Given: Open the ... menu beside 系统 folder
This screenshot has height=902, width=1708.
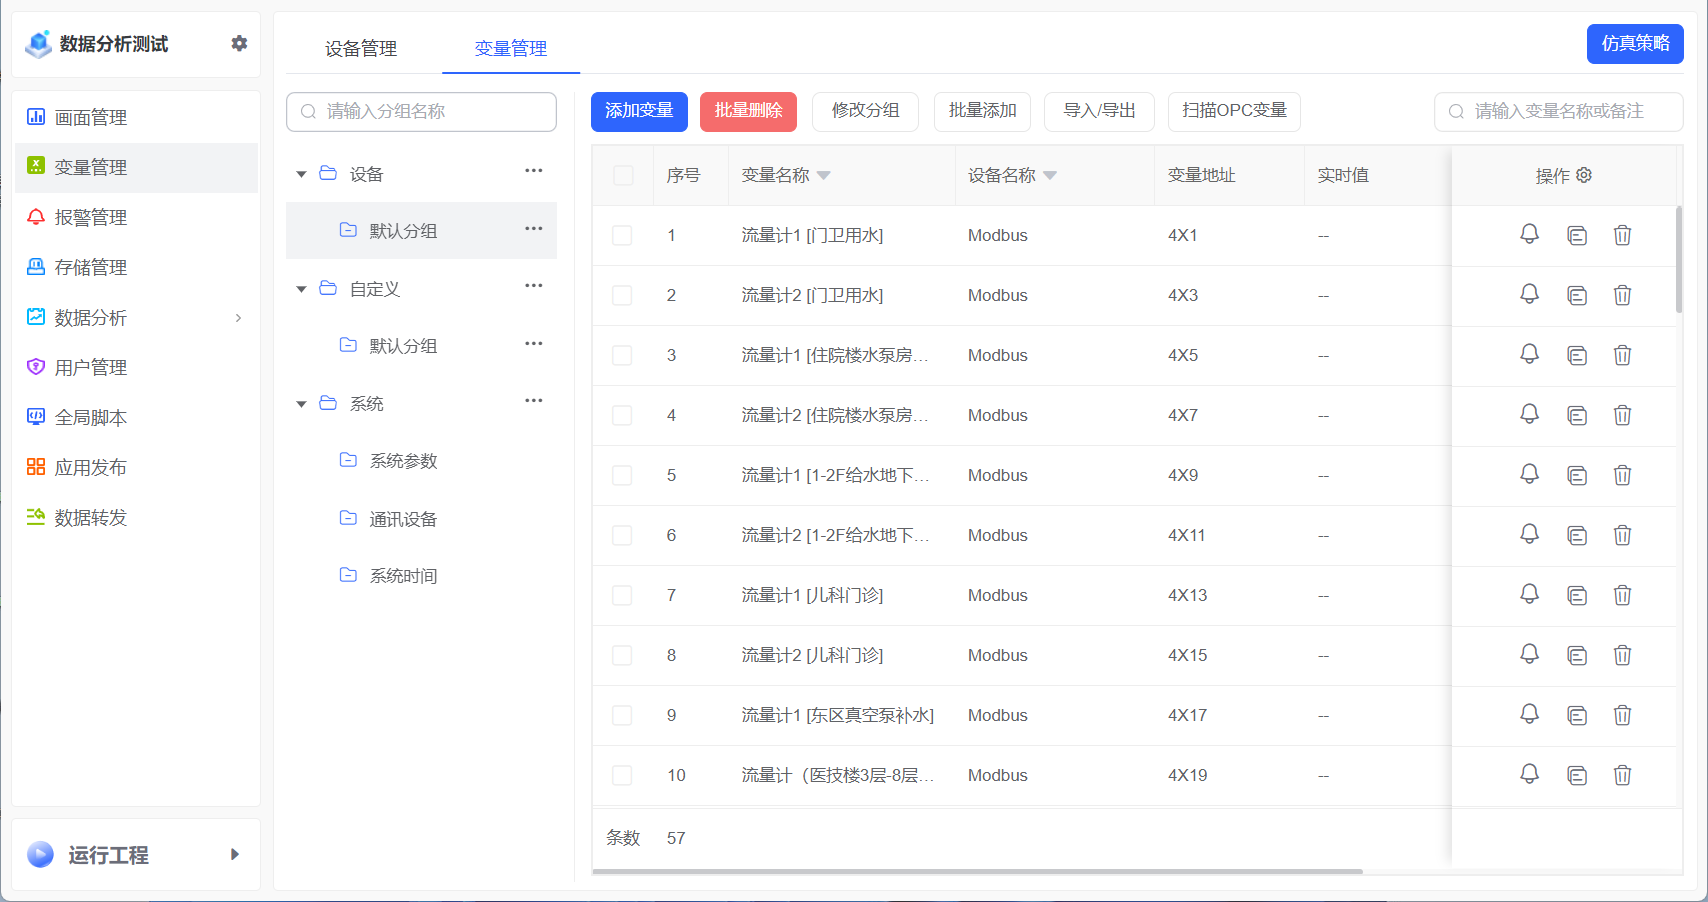Looking at the screenshot, I should tap(534, 400).
